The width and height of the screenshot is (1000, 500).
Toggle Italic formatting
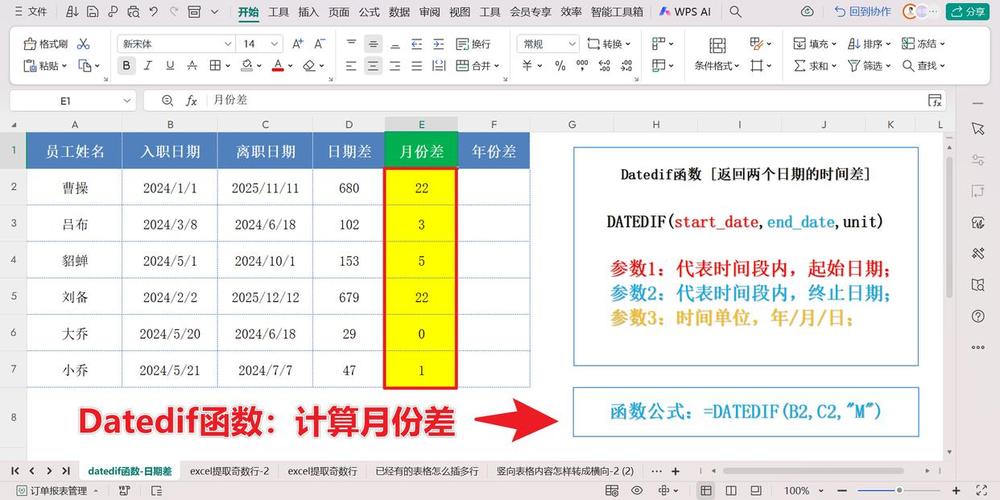147,65
